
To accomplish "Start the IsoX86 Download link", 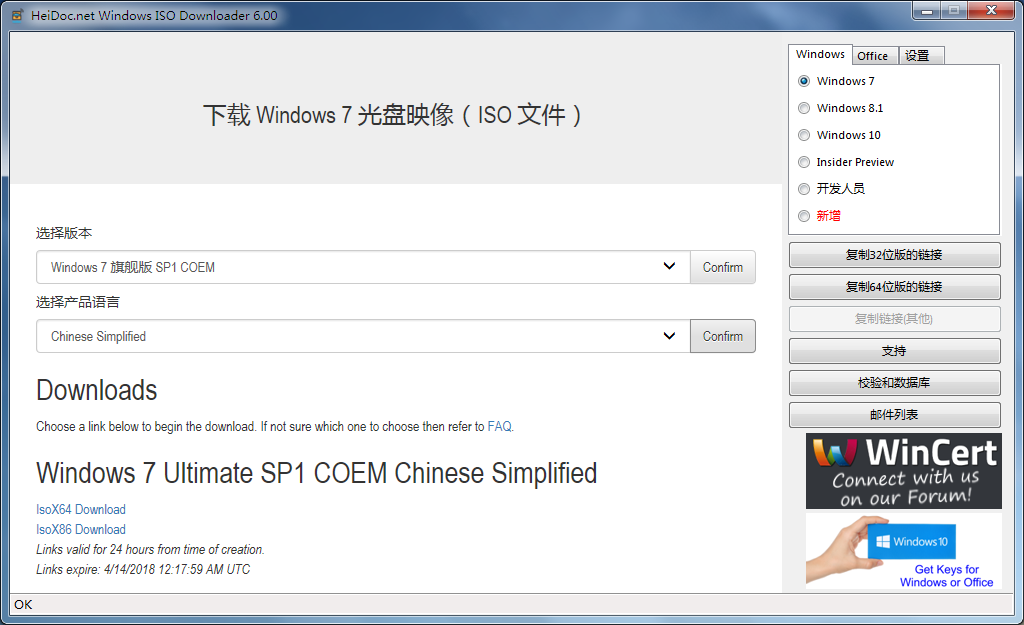I will [x=81, y=530].
